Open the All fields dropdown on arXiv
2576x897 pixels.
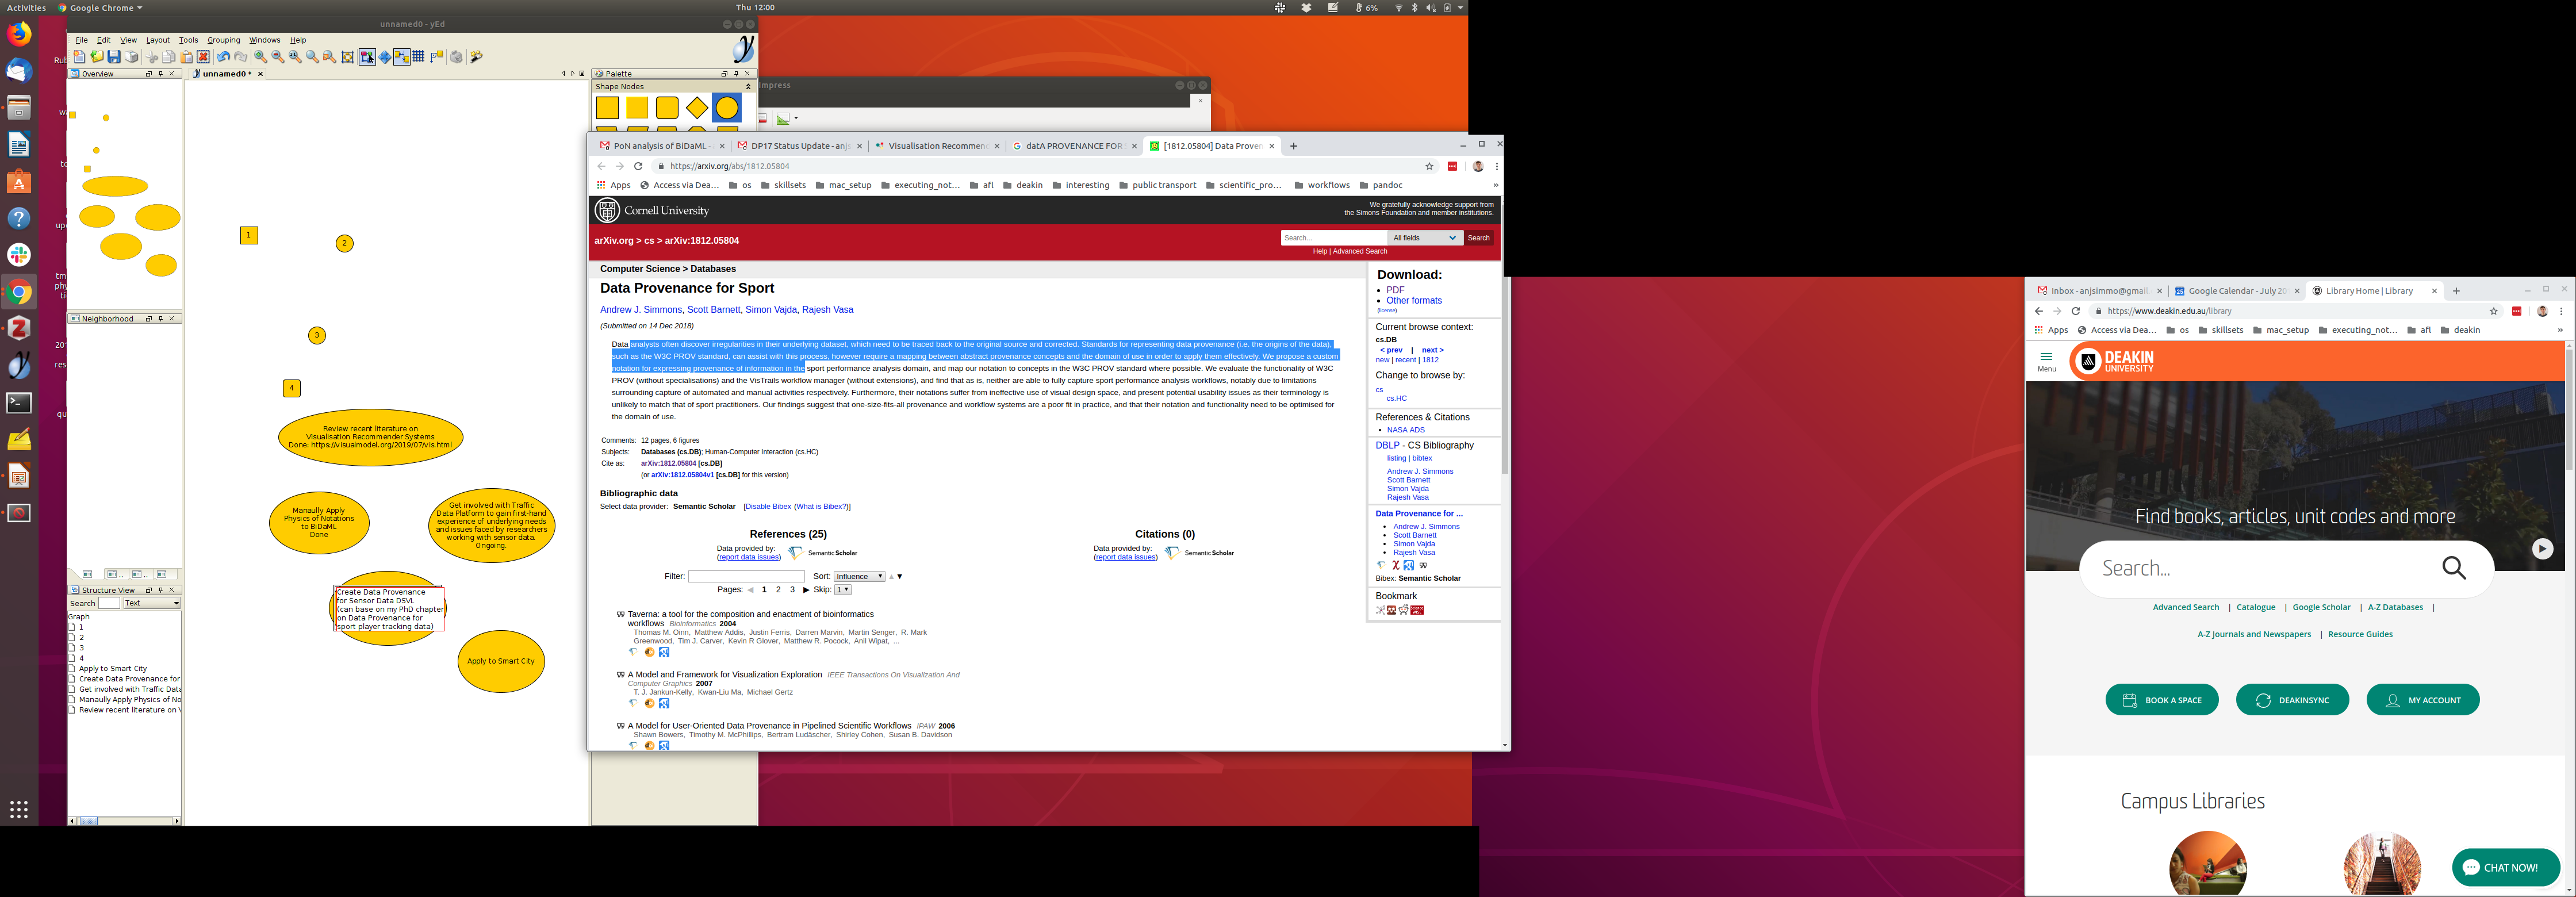(1425, 238)
